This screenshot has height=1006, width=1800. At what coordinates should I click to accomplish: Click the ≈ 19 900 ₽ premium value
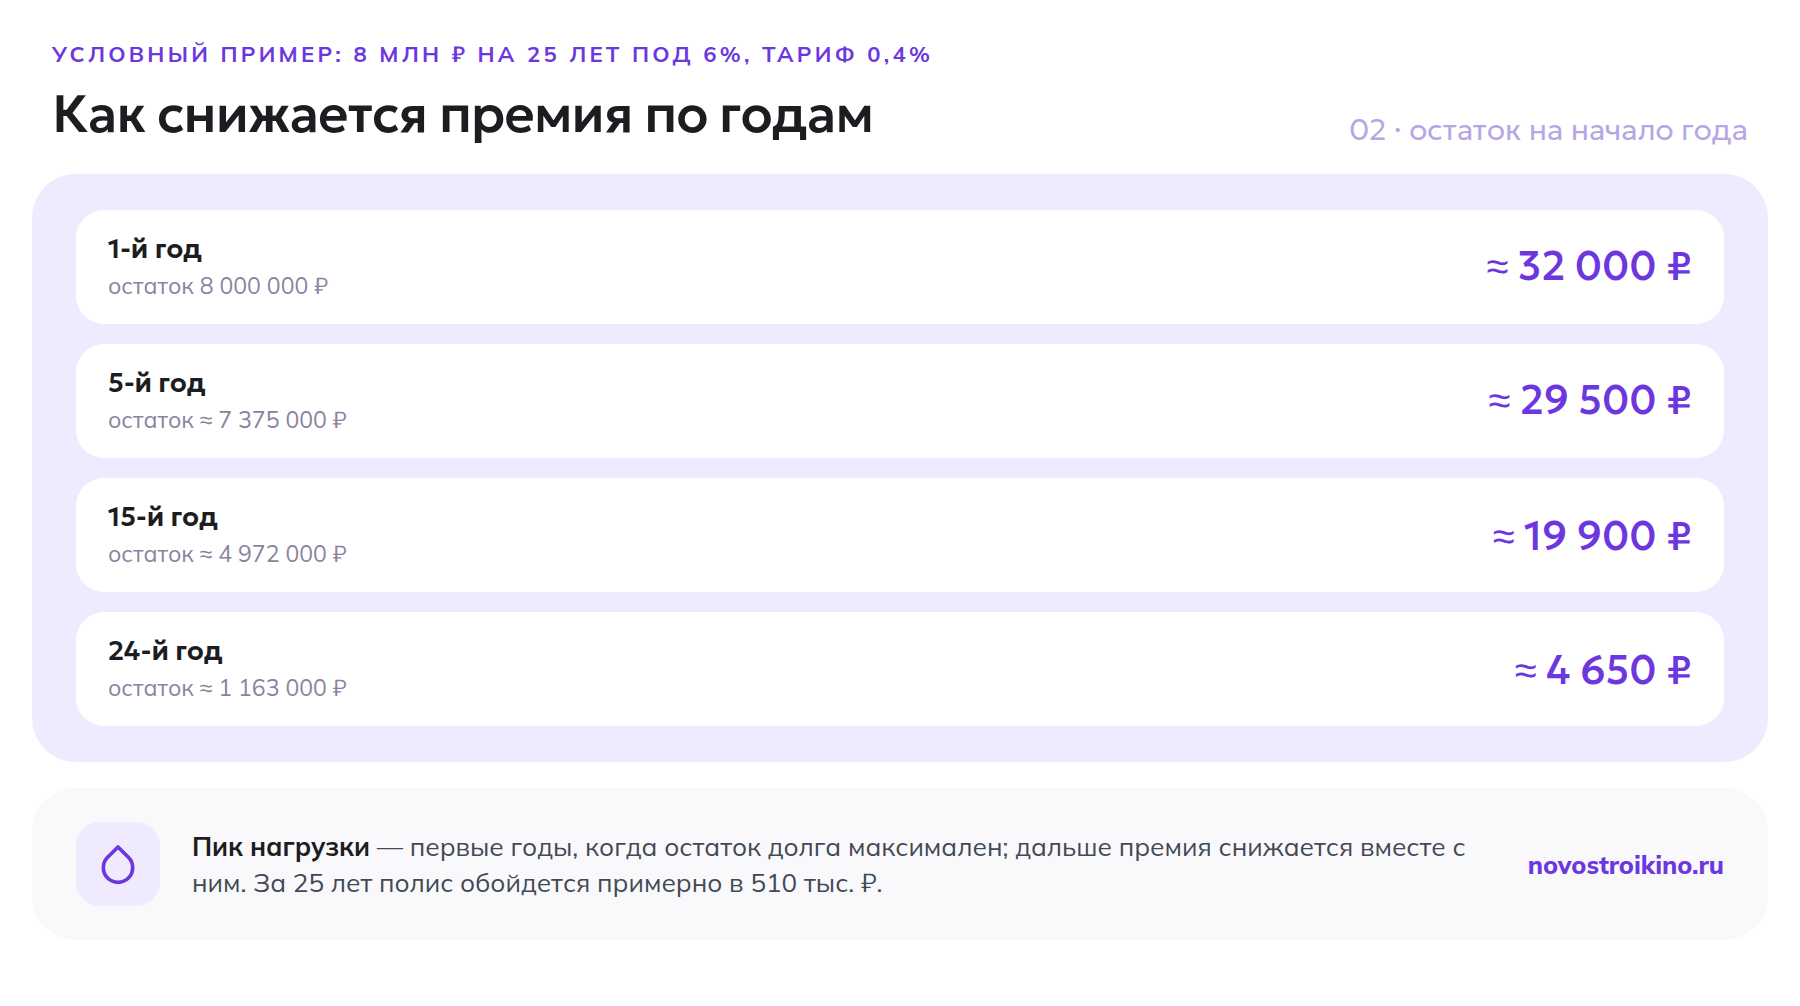tap(1591, 536)
